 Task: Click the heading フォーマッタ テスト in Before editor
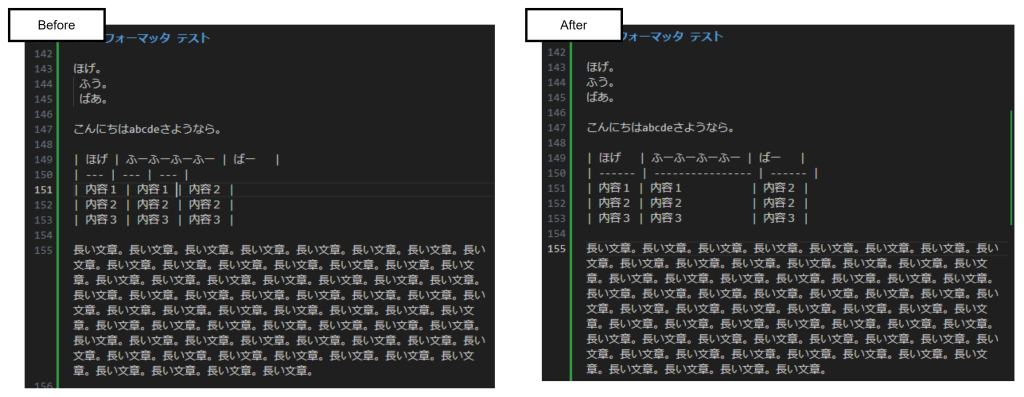(157, 38)
